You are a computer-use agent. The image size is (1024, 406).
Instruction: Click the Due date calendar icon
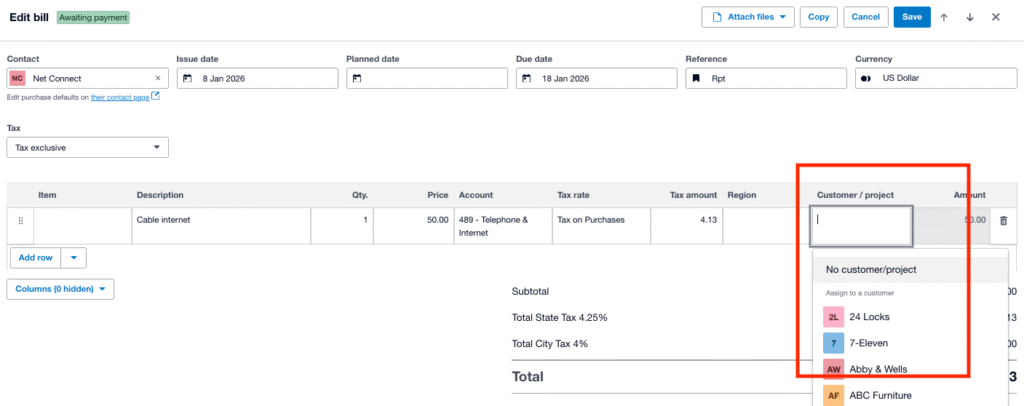click(x=527, y=78)
